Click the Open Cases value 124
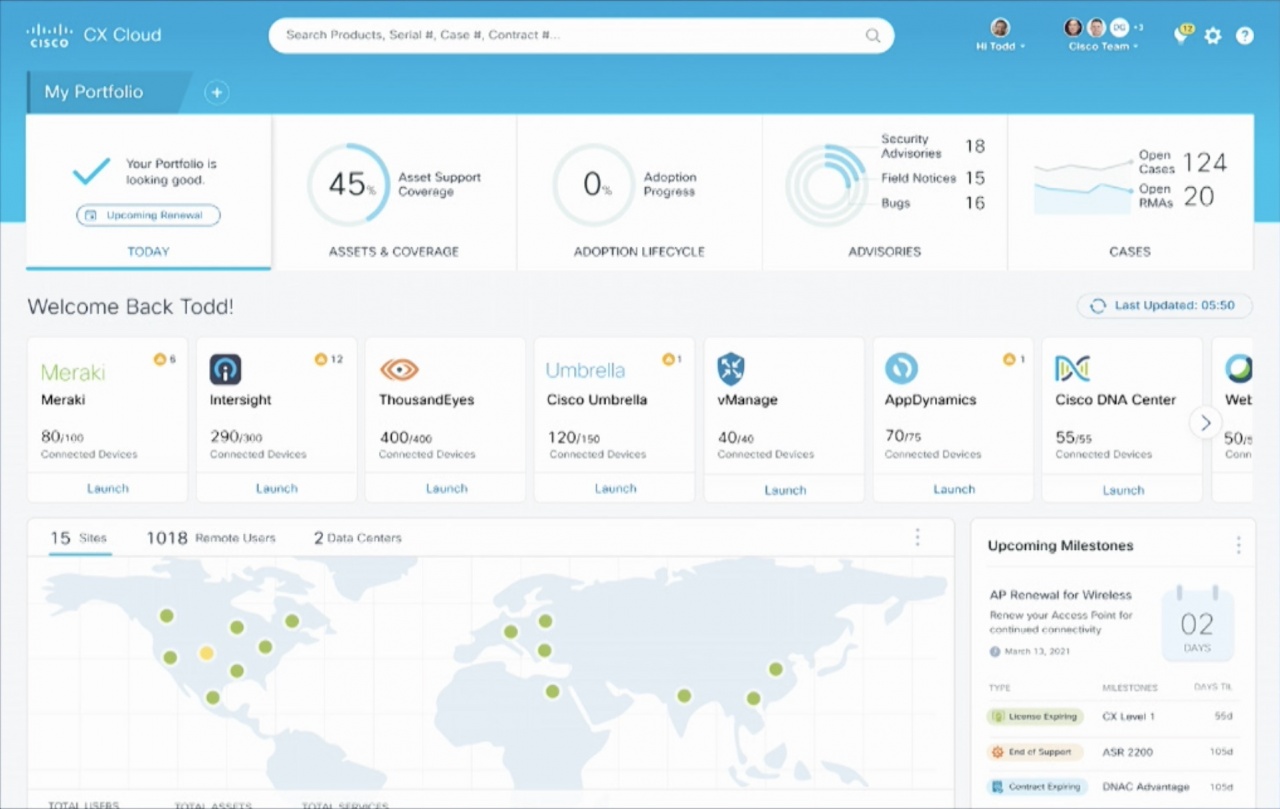The width and height of the screenshot is (1280, 809). point(1204,162)
